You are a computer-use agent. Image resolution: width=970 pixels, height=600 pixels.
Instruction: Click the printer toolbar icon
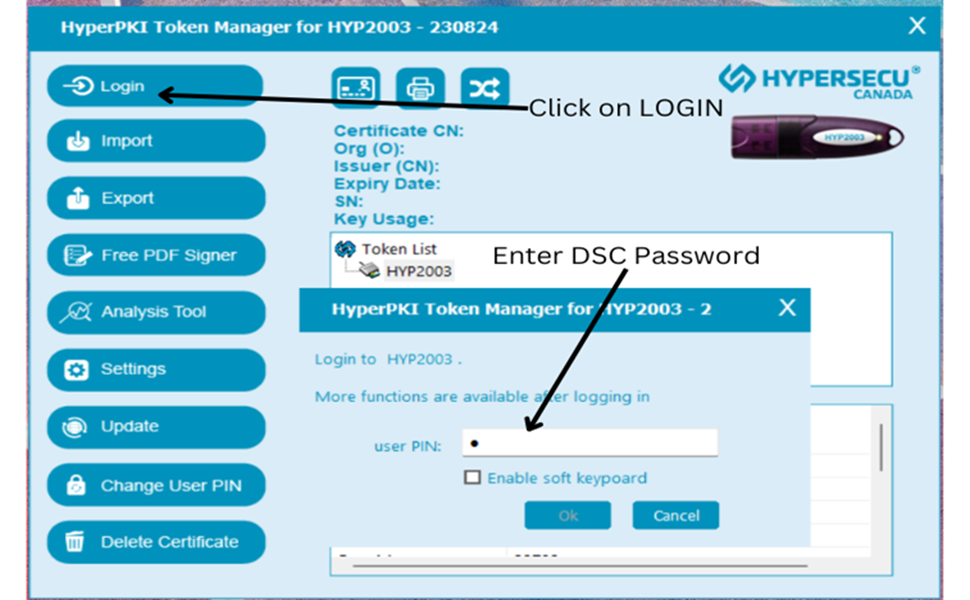pyautogui.click(x=420, y=88)
